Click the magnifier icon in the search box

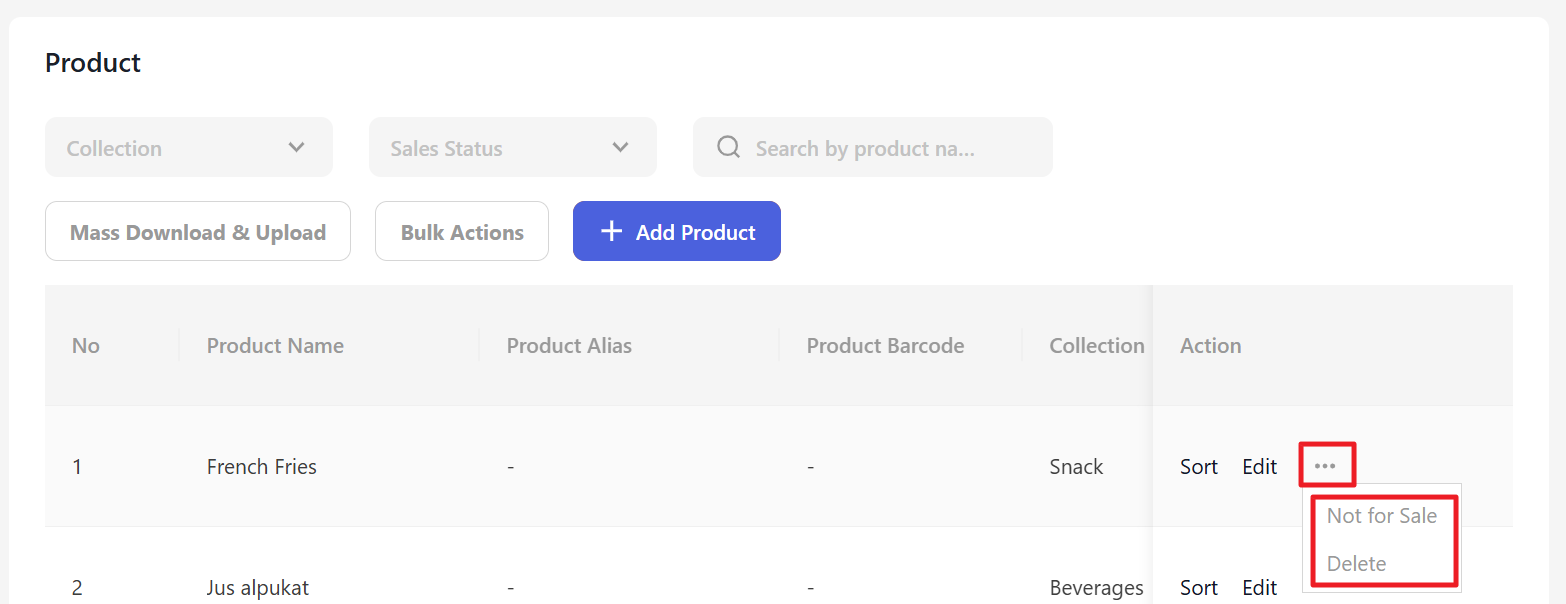[x=729, y=148]
